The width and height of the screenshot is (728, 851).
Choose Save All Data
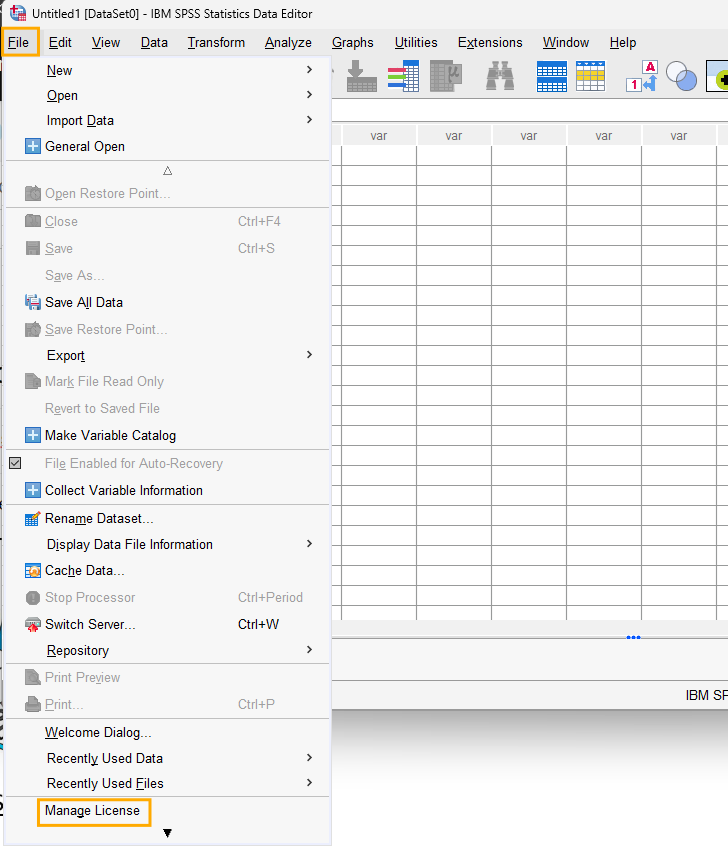(168, 302)
